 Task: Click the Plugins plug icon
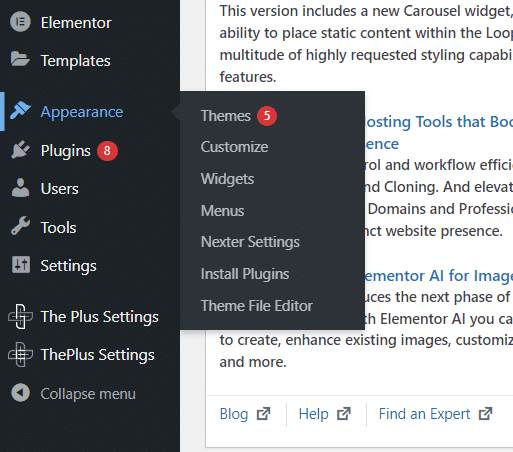click(x=20, y=150)
